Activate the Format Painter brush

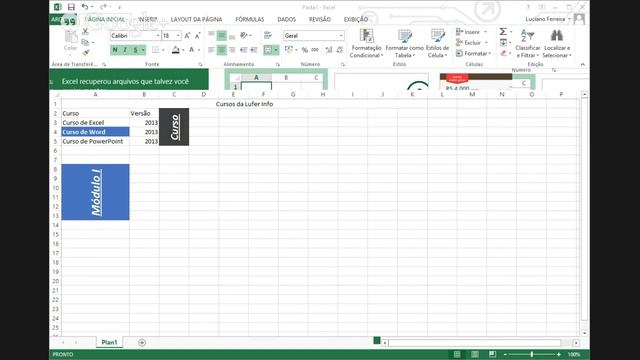(x=85, y=53)
